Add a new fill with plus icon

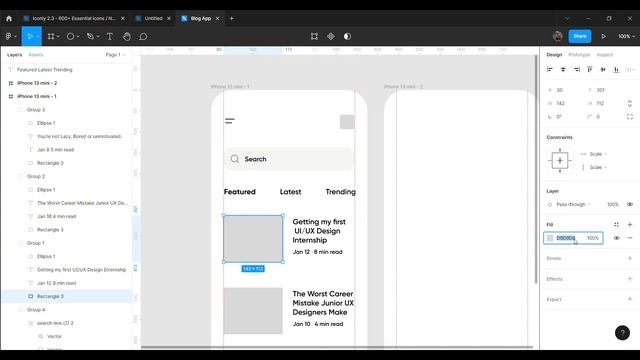(x=630, y=224)
